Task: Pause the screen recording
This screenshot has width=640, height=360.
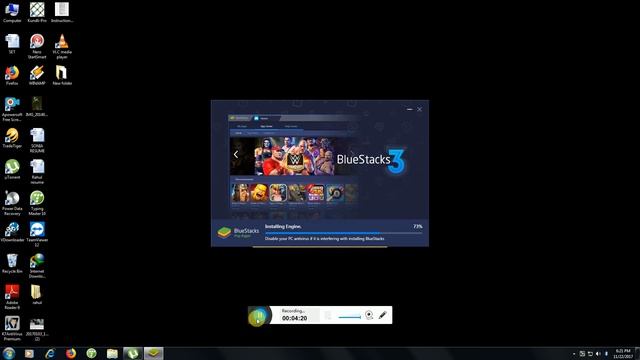Action: point(258,316)
